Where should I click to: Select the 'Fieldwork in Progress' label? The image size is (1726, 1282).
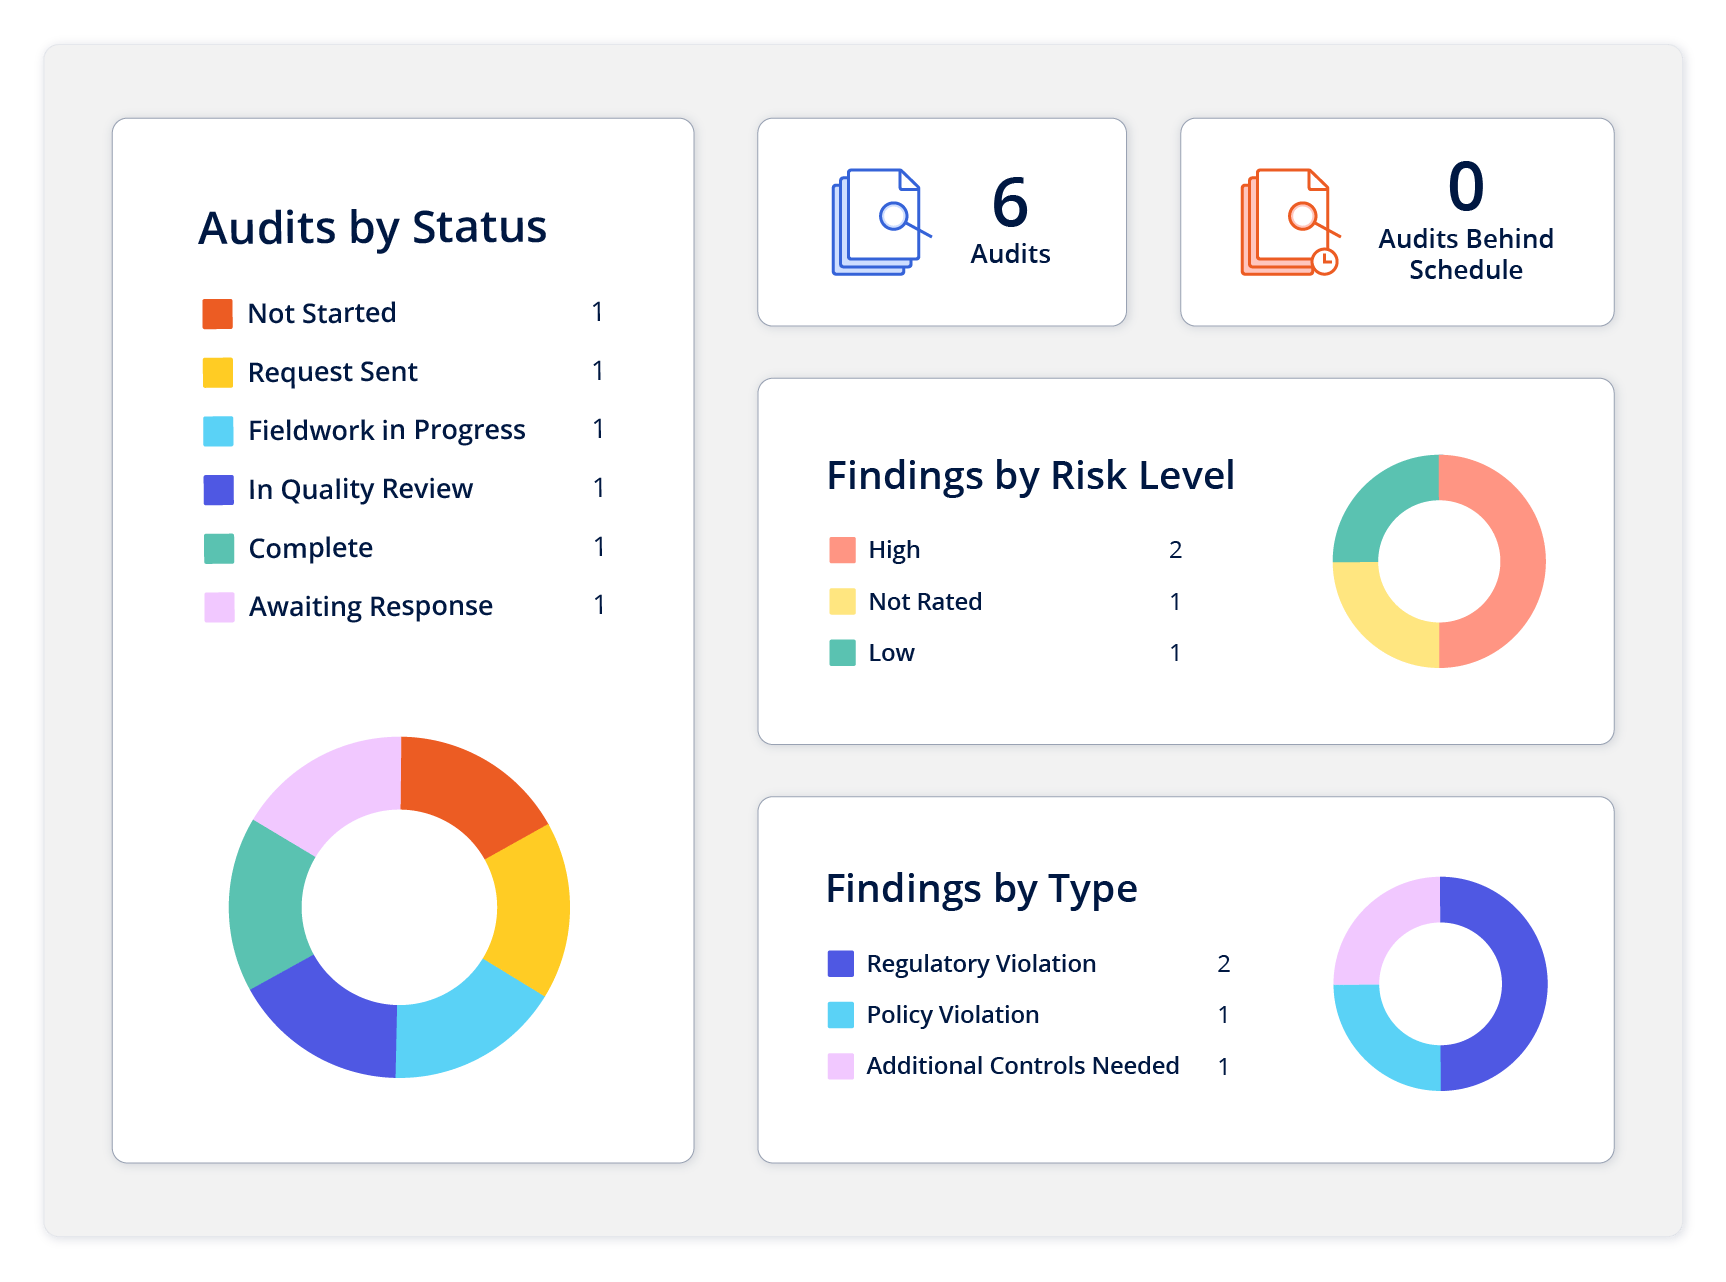pos(387,431)
